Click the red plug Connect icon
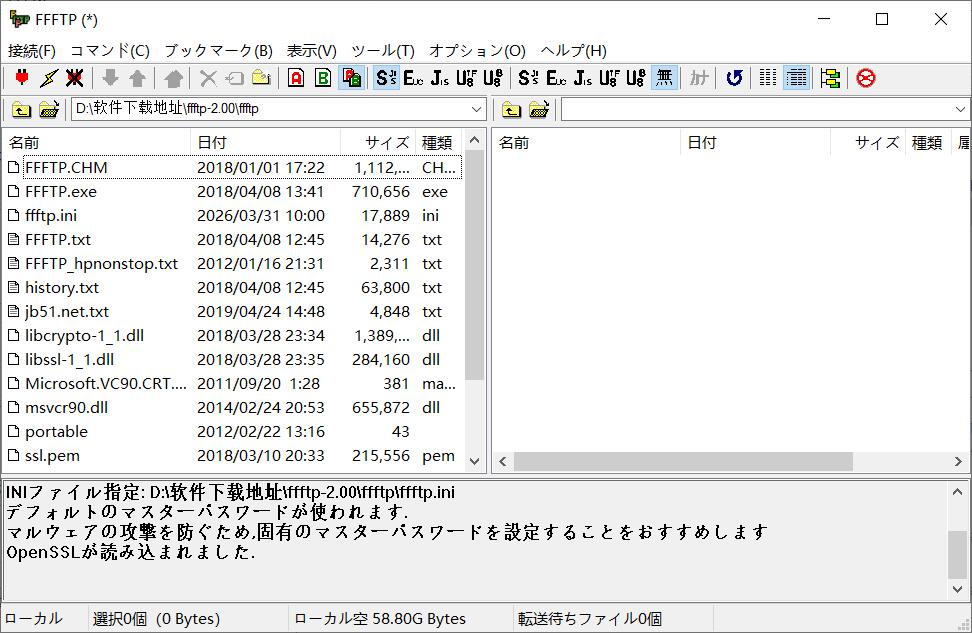 click(22, 78)
